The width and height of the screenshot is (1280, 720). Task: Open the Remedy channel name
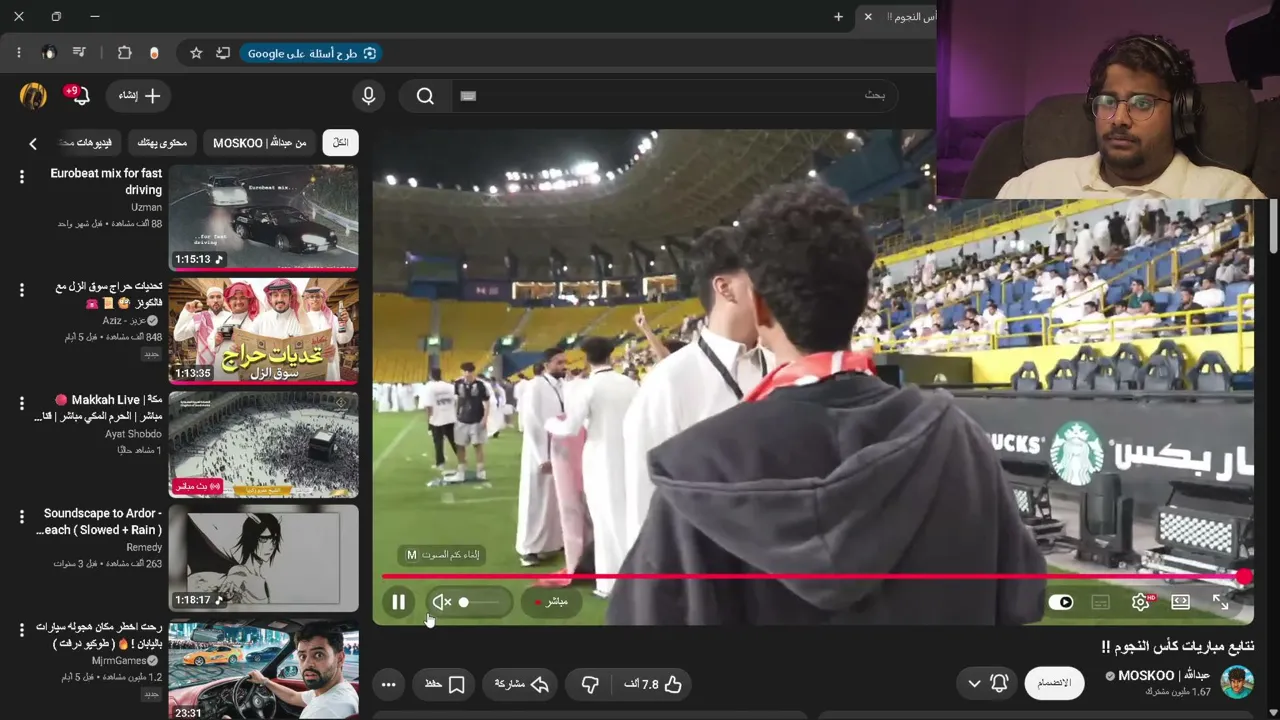145,547
